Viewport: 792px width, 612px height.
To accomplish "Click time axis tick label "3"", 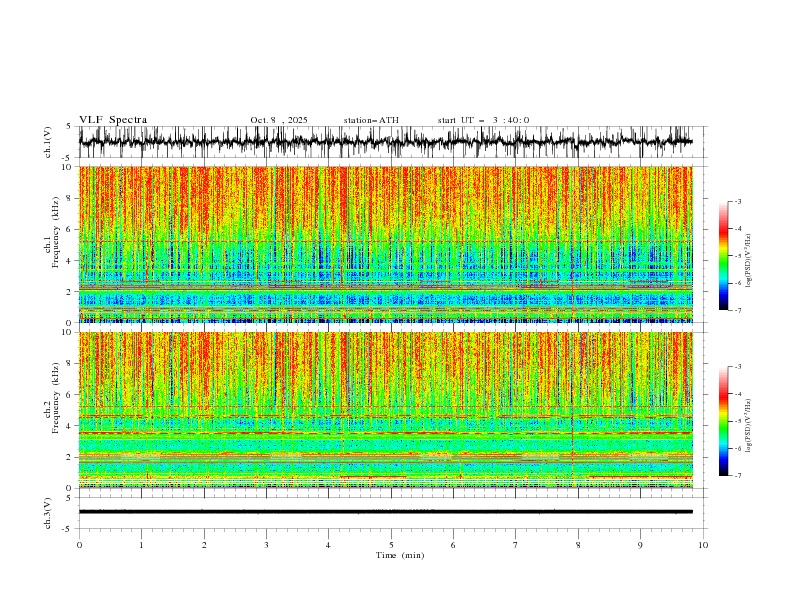I will 266,545.
